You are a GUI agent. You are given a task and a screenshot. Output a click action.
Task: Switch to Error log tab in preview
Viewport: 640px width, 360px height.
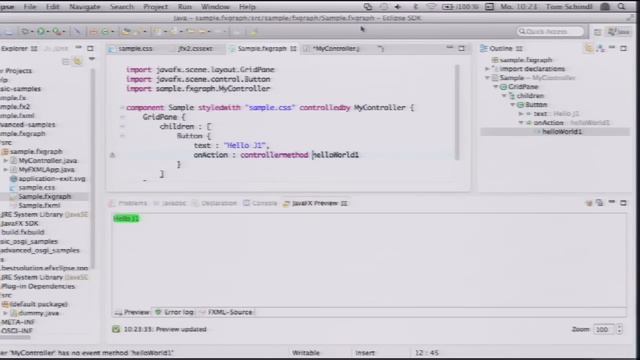174,312
